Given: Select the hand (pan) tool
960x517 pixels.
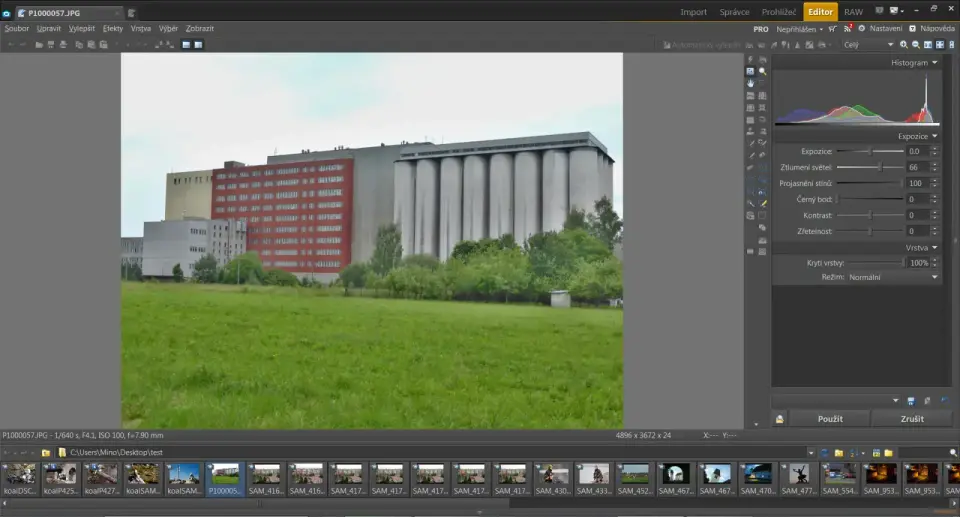Looking at the screenshot, I should (x=750, y=83).
